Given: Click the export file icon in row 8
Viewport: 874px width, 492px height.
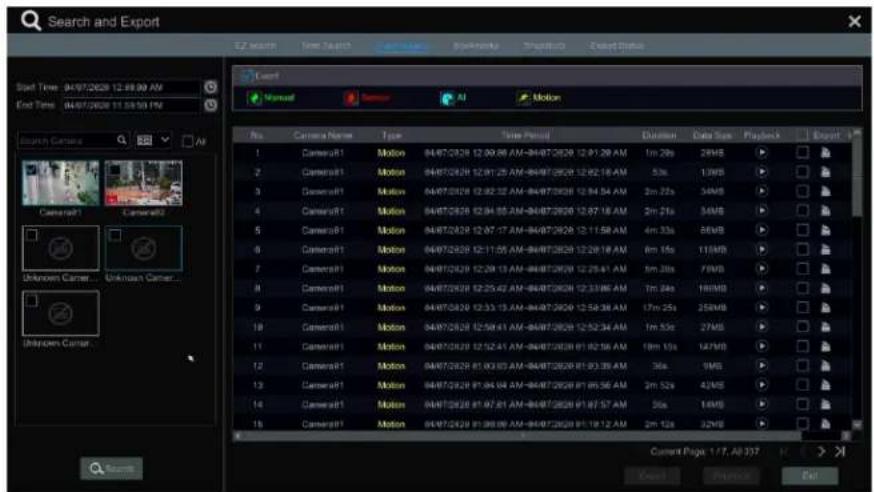Looking at the screenshot, I should tap(826, 289).
